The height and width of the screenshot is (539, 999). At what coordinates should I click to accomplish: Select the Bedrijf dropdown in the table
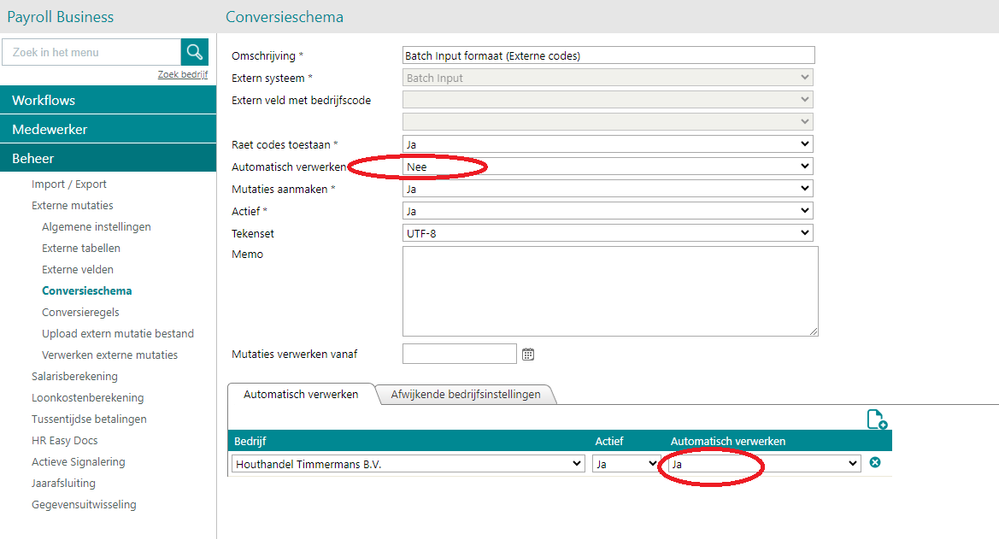(408, 464)
